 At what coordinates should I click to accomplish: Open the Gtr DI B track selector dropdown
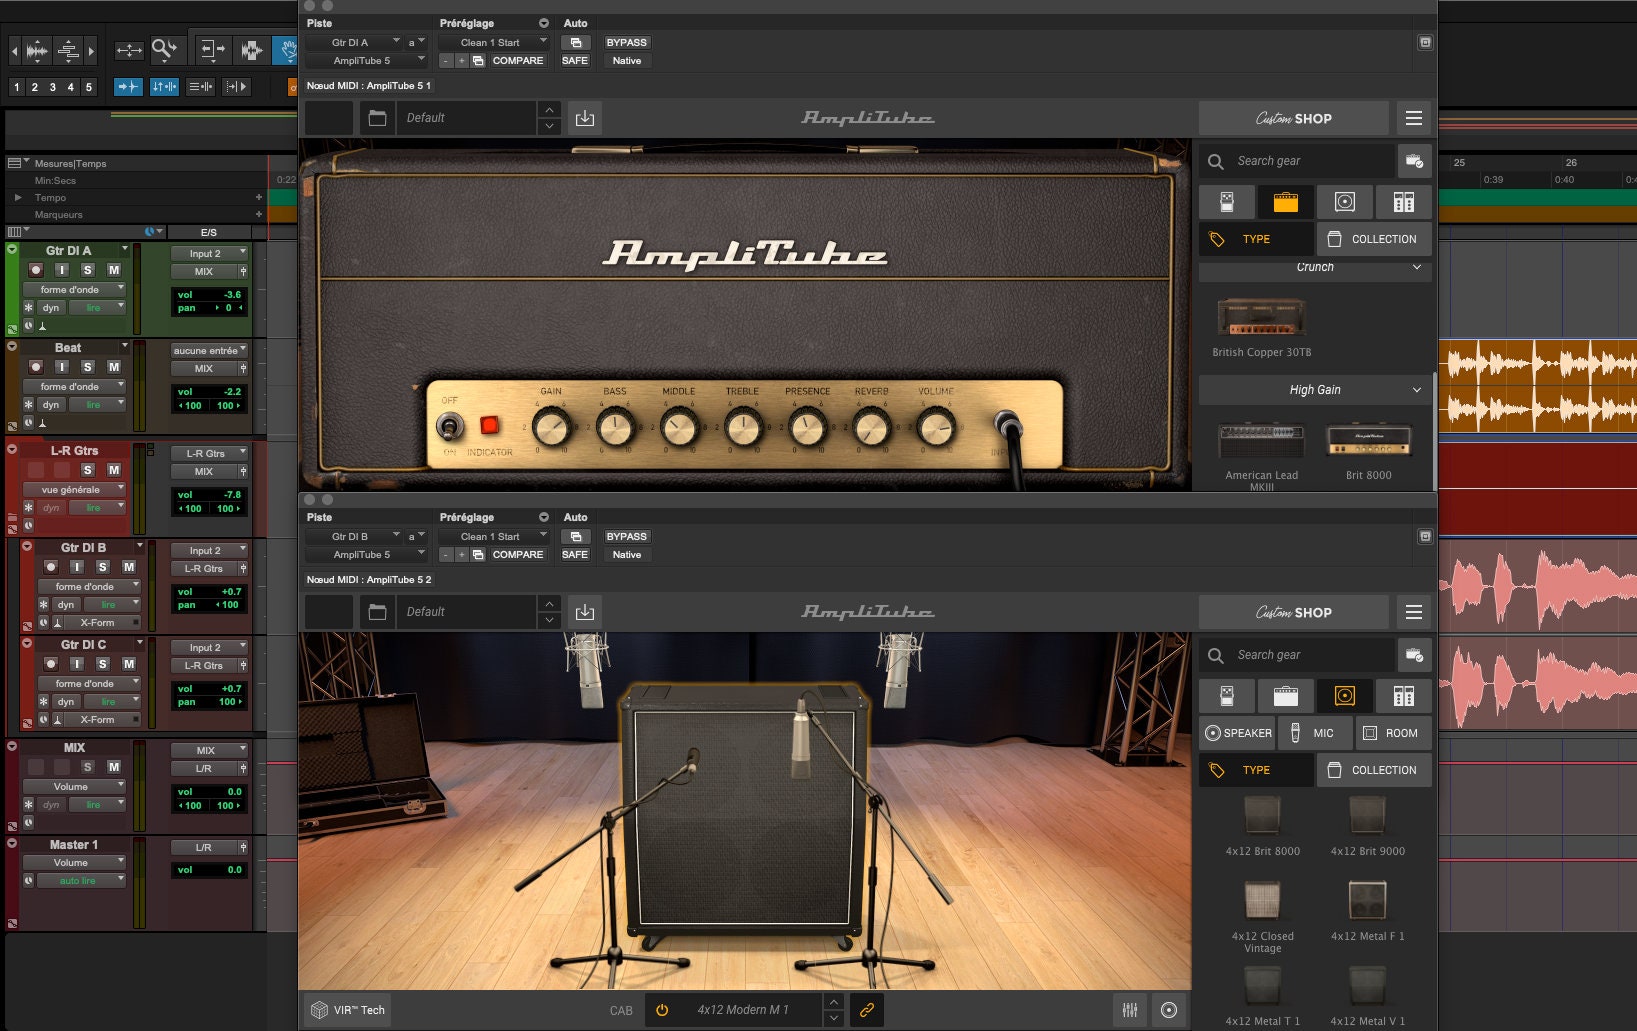[x=354, y=536]
